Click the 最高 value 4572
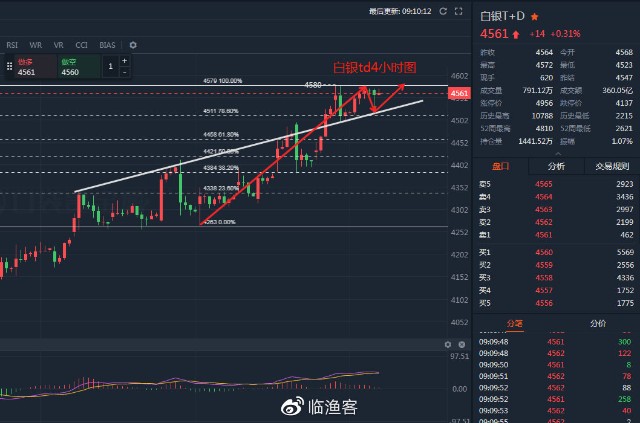 pos(544,65)
